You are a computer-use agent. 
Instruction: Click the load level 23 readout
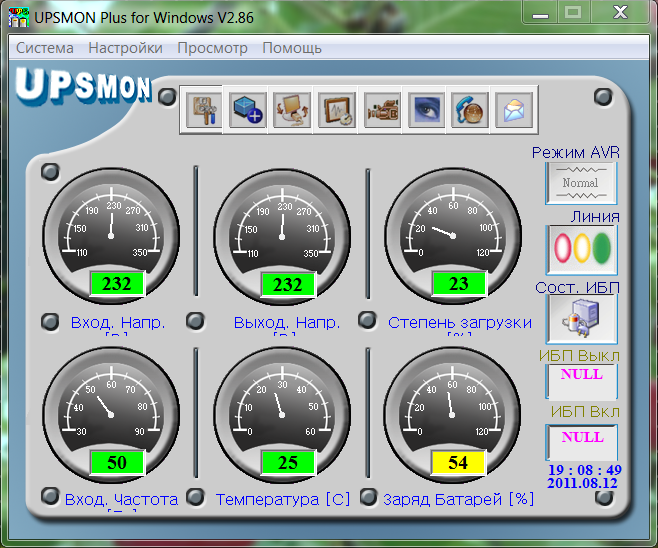459,284
